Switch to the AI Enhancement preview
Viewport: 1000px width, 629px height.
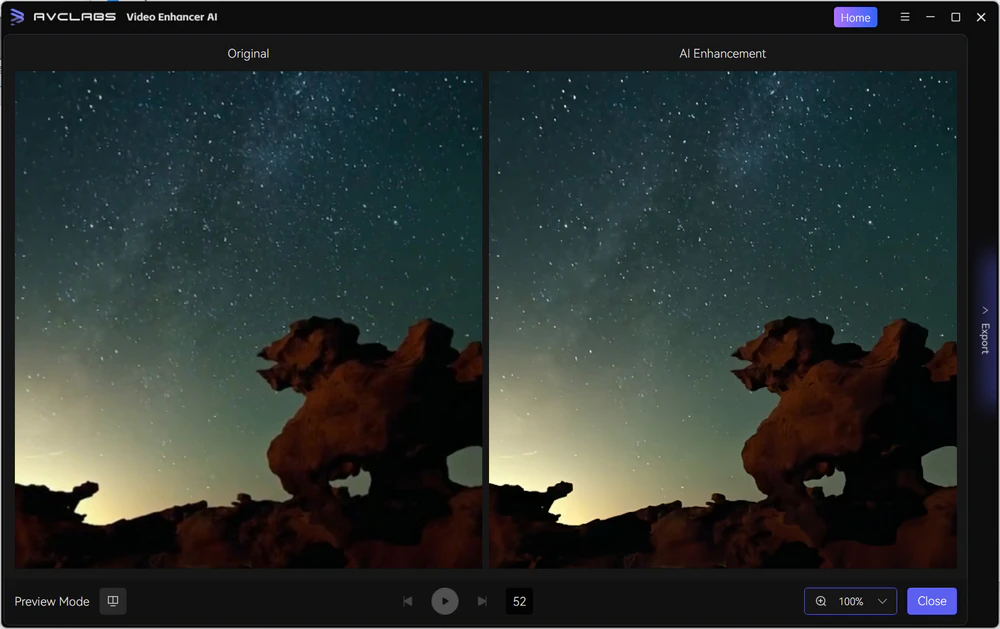pos(722,320)
